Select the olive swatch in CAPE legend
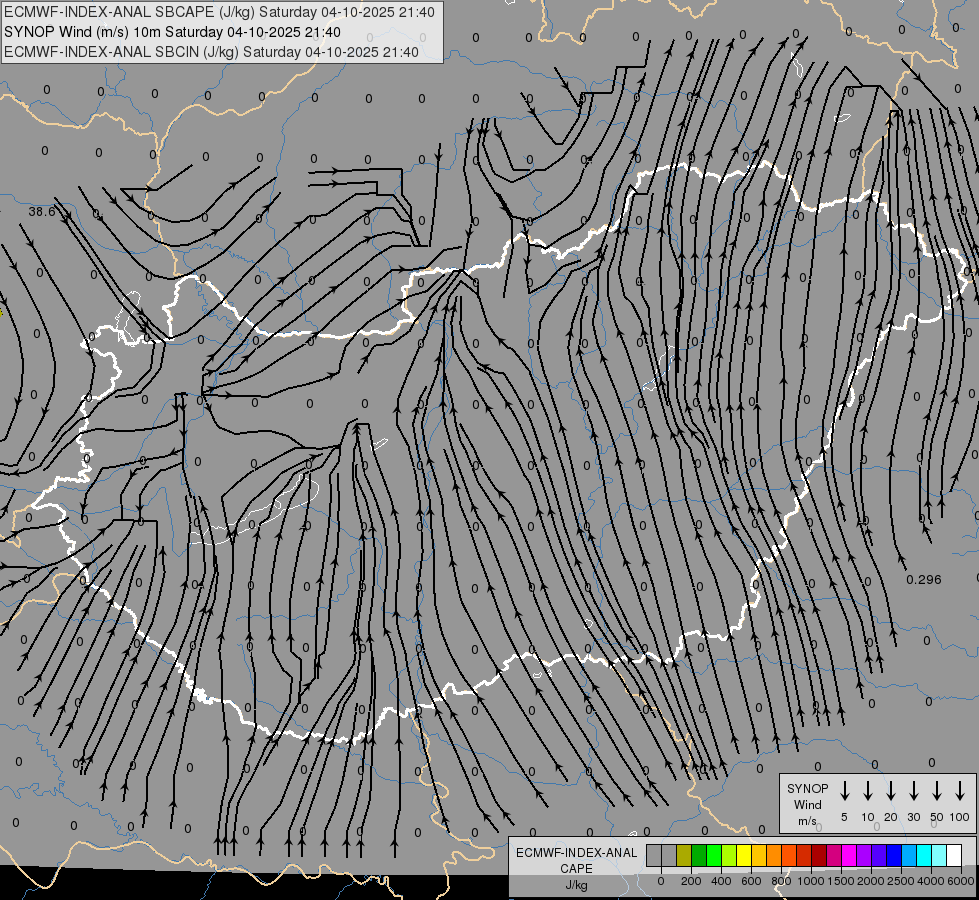 (x=684, y=855)
